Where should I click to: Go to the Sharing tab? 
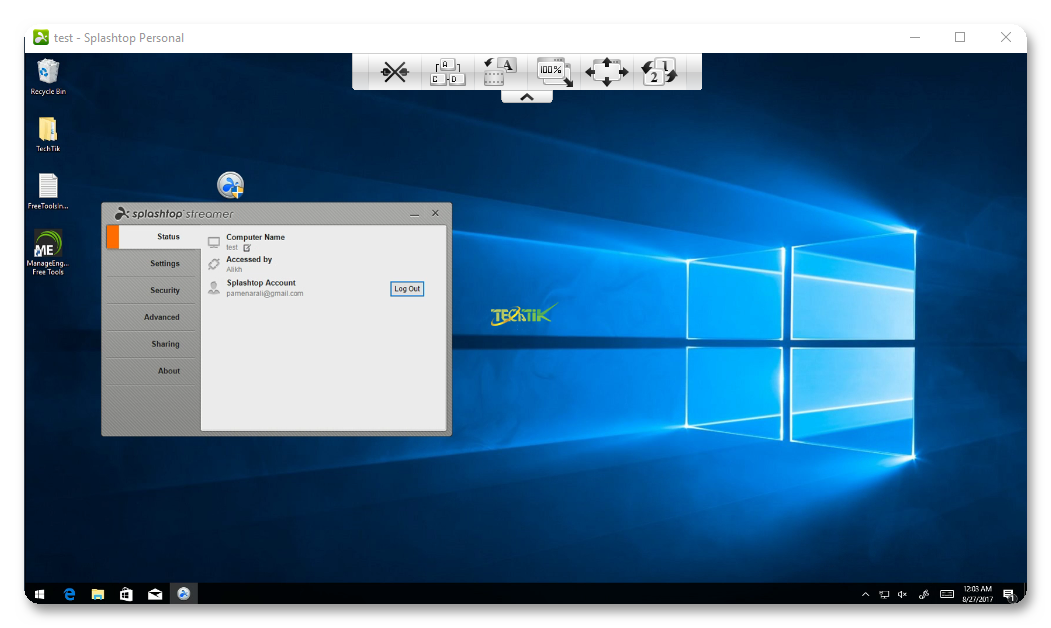(x=165, y=345)
